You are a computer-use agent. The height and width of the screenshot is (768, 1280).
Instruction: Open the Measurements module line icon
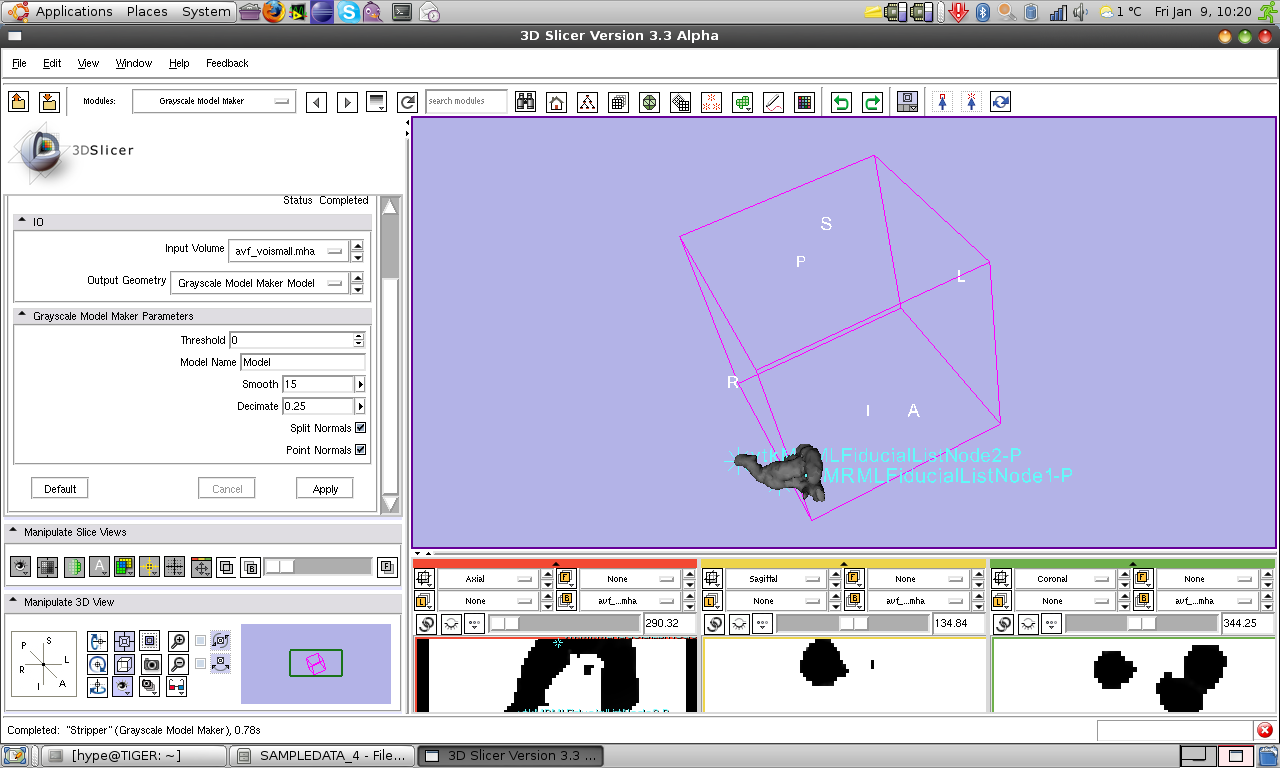click(x=773, y=102)
